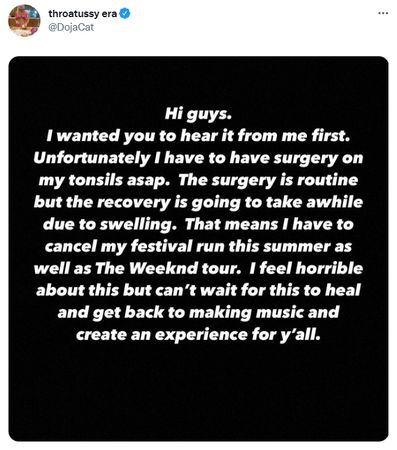Viewport: 397px width, 450px height.
Task: Open the attached black statement image
Action: [198, 249]
